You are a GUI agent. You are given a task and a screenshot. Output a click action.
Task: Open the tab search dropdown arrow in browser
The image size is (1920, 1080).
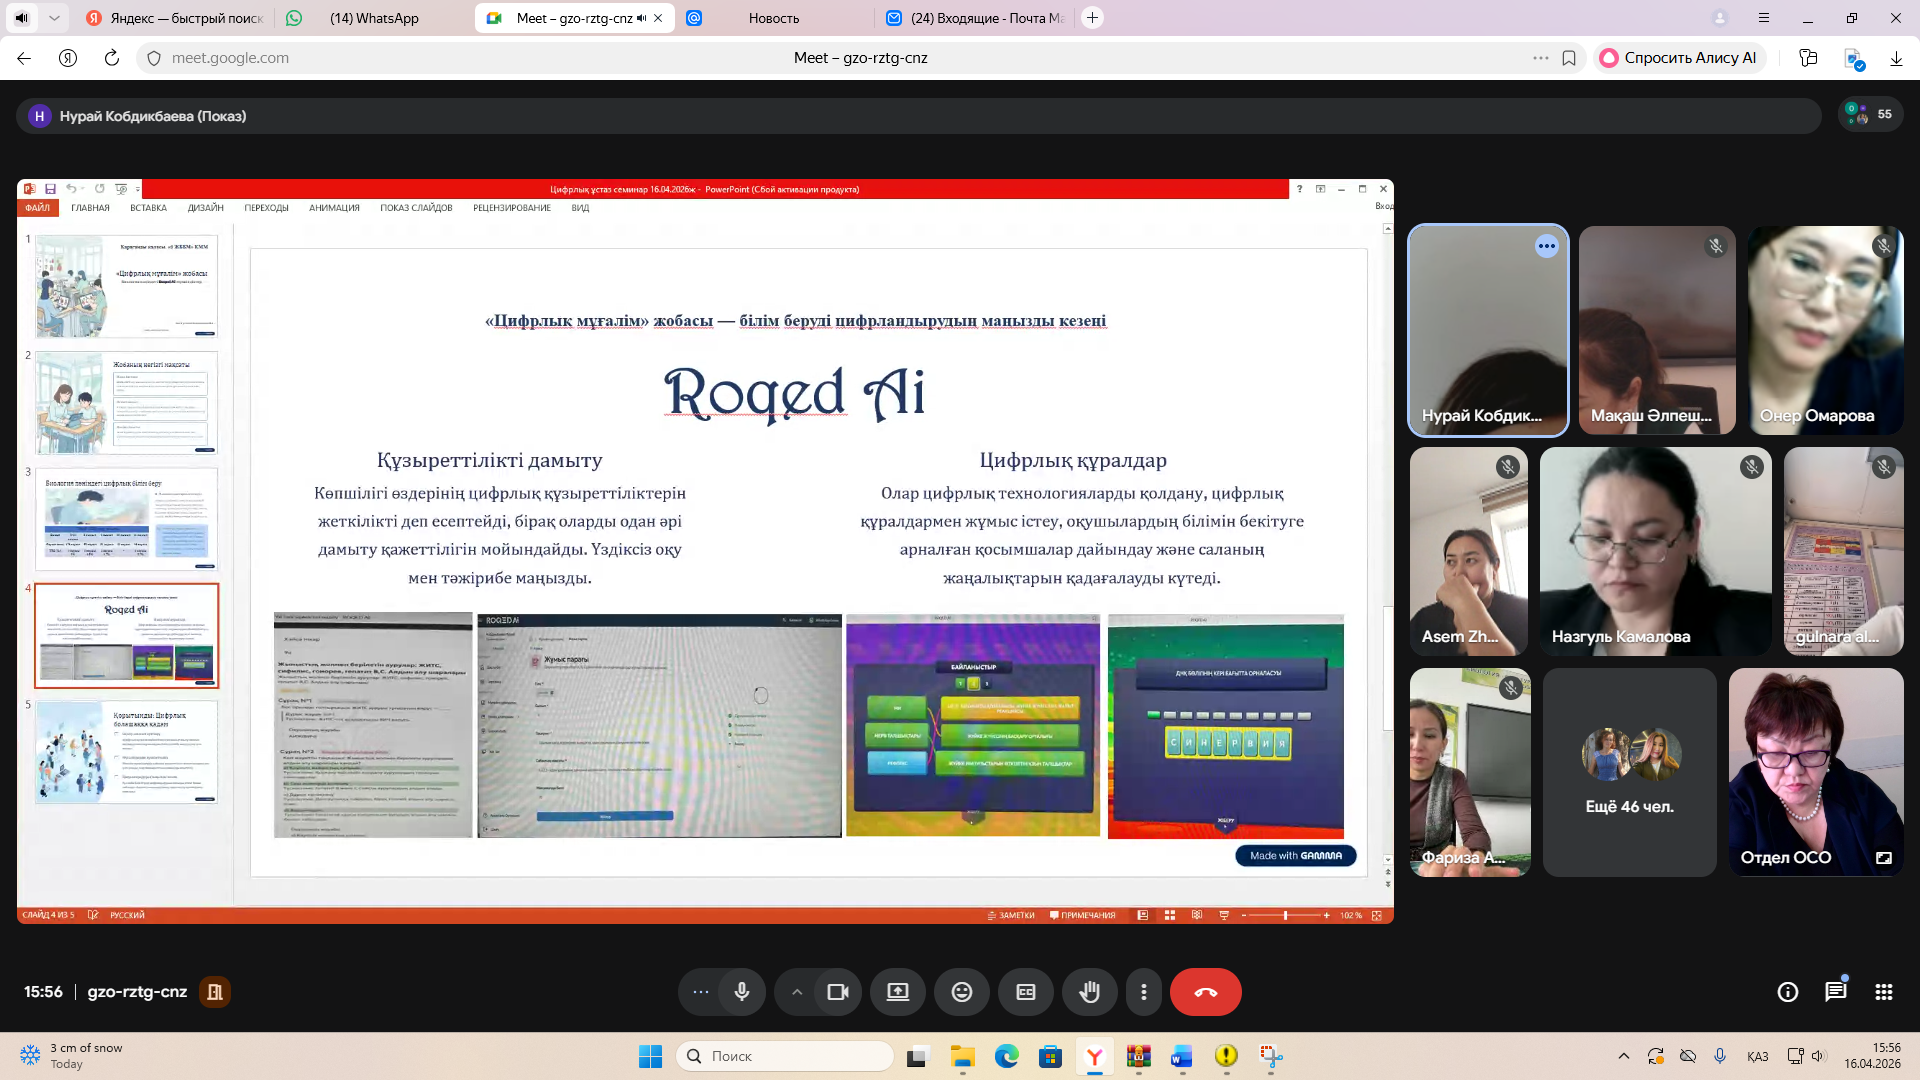[x=54, y=18]
